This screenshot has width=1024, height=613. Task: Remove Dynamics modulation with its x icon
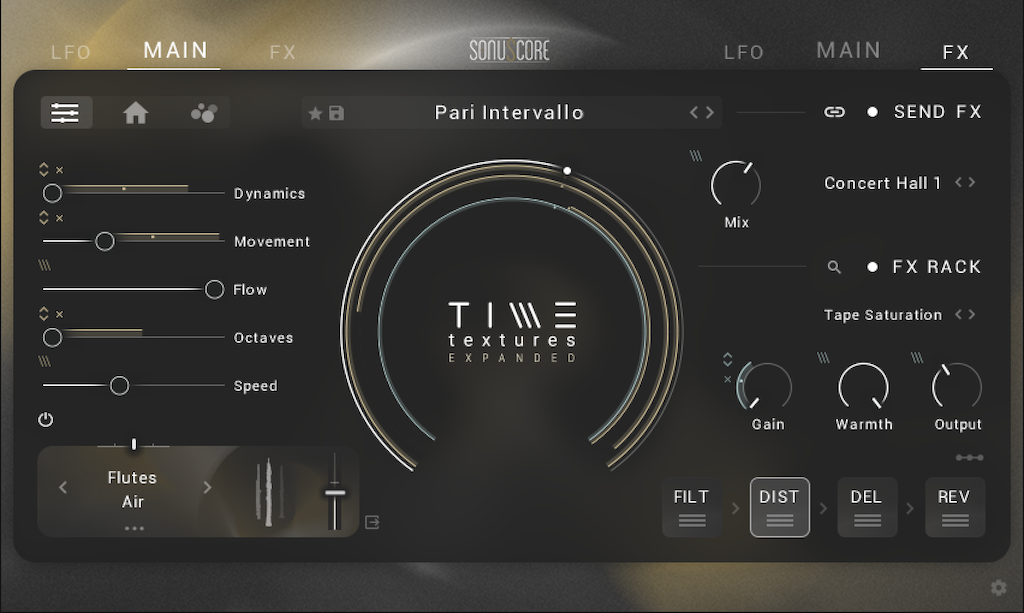tap(59, 170)
